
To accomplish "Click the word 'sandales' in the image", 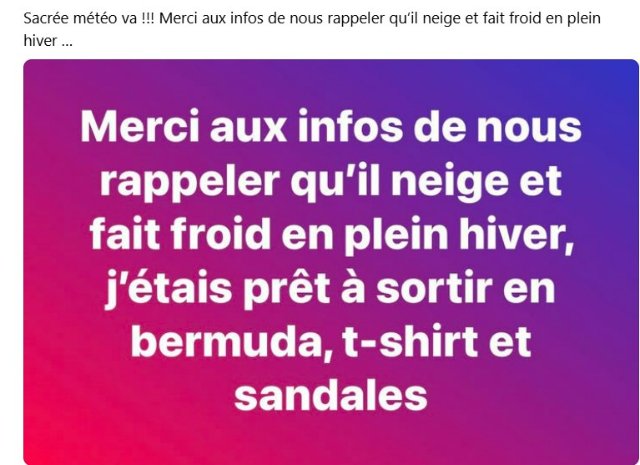I will (331, 395).
